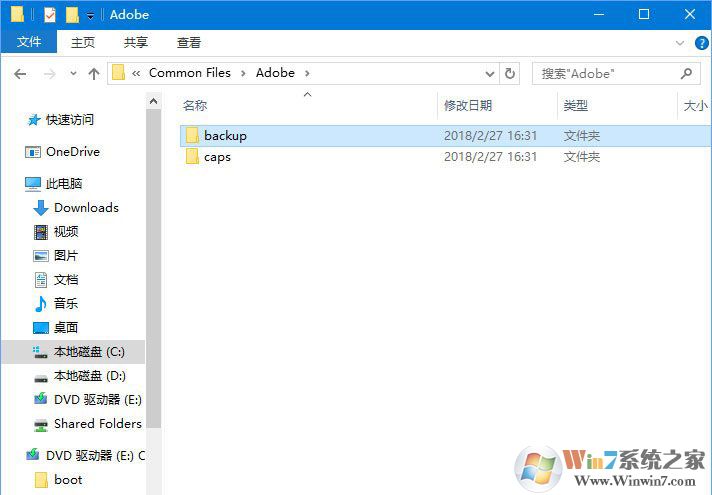Click the 桌面 desktop icon
Screen dimensions: 712x495
(41, 327)
